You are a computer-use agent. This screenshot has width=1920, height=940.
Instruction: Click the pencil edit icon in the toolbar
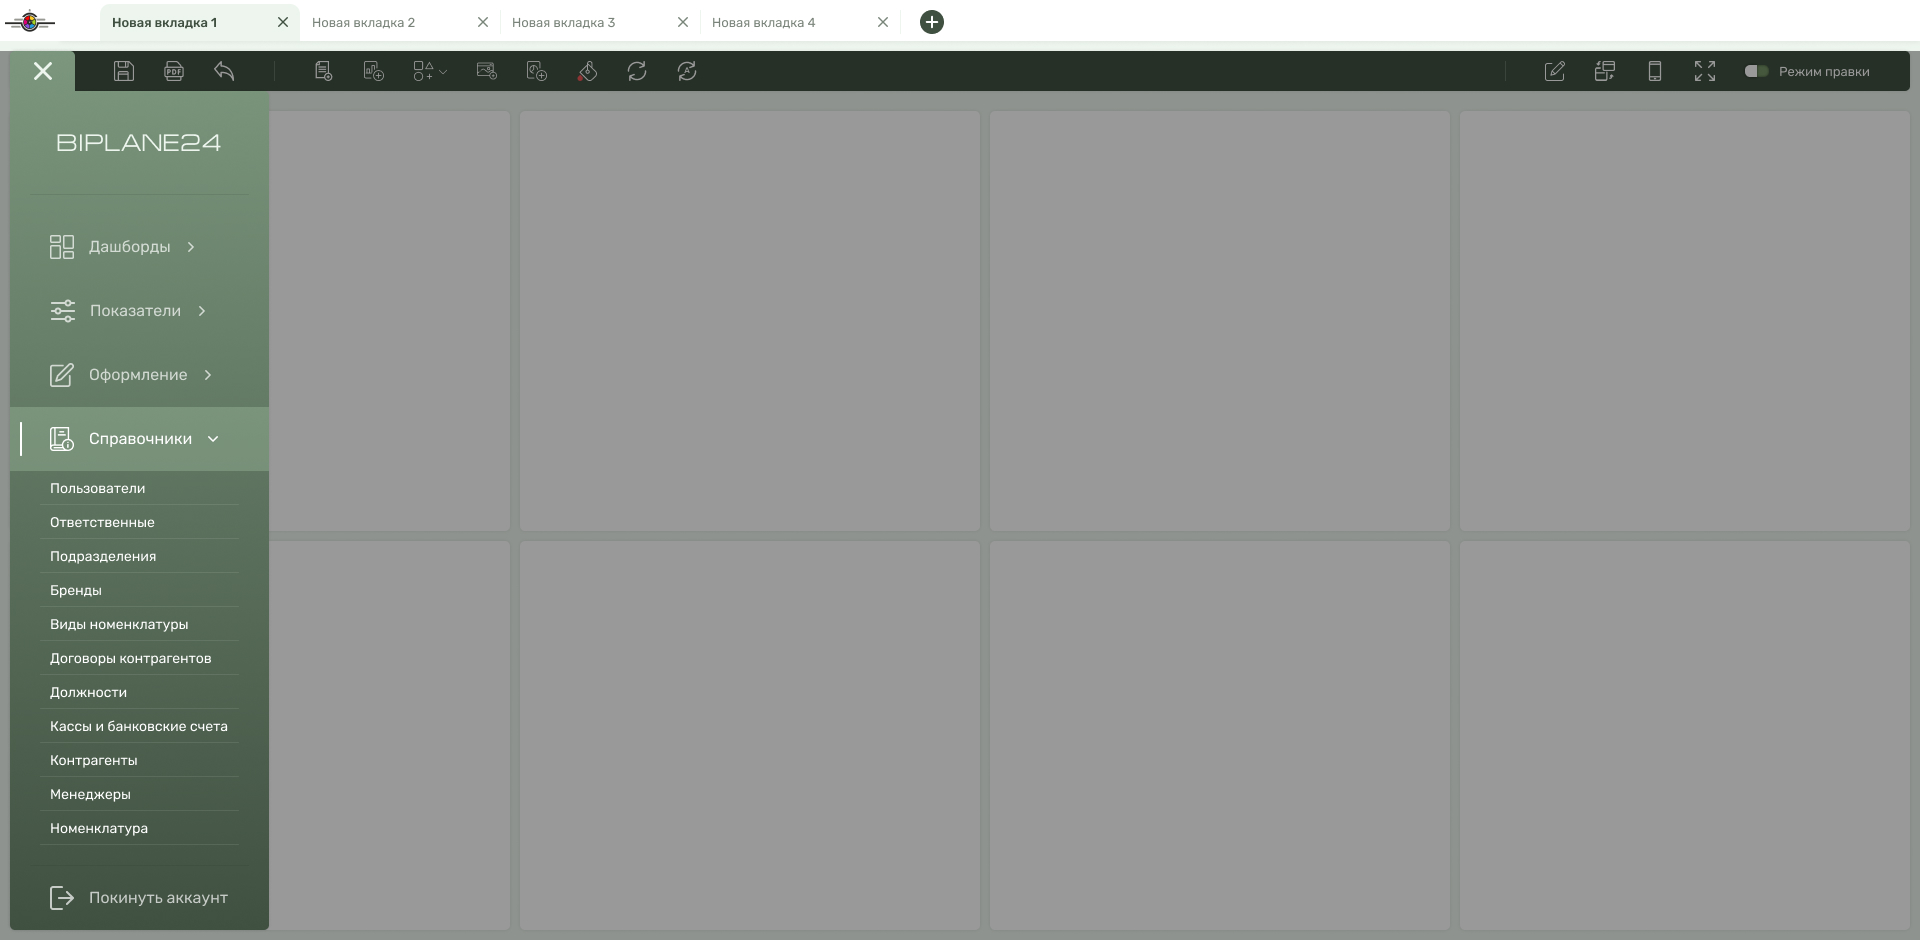point(1555,71)
